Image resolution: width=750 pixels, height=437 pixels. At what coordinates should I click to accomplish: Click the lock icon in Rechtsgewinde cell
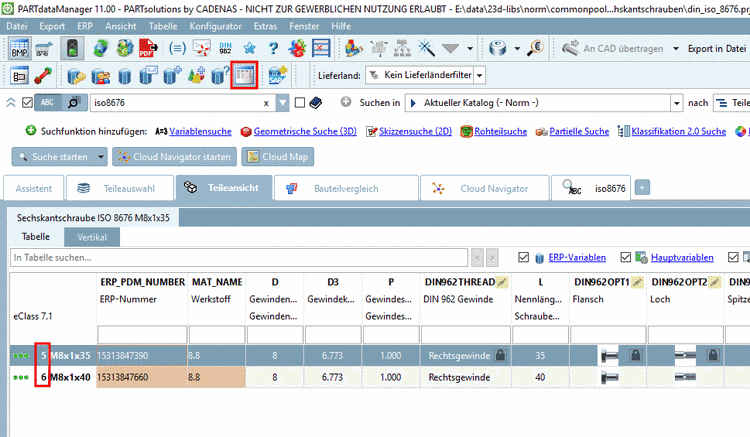[500, 355]
